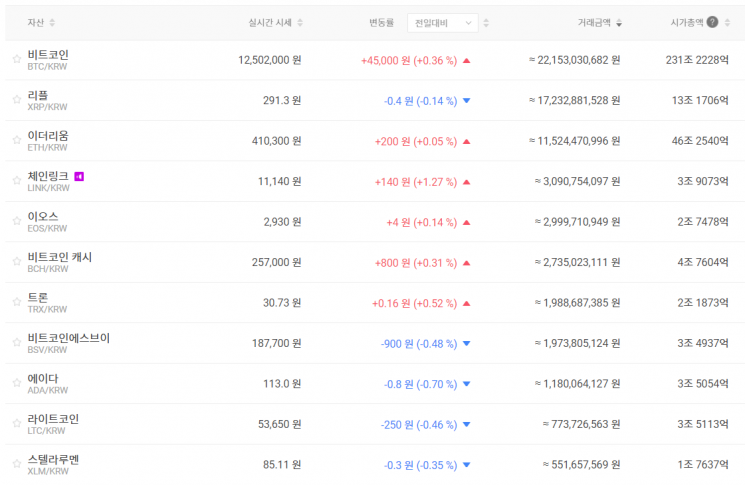
Task: Star the 라이트코인 LTC/KRW row
Action: click(x=17, y=423)
